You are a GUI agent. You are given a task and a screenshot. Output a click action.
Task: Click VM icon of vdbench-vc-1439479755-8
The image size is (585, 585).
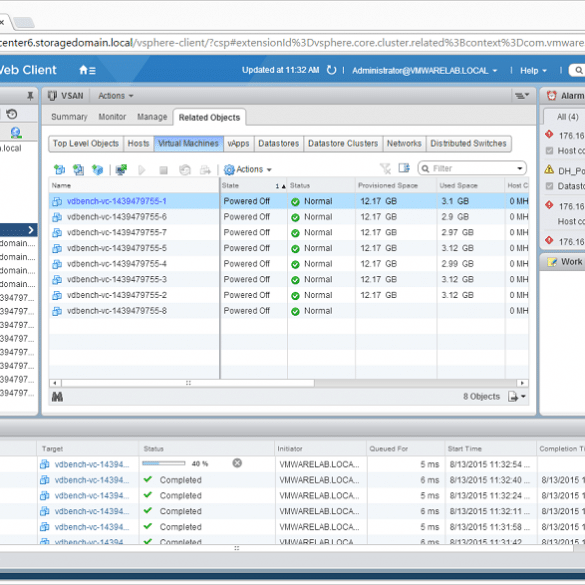point(57,311)
